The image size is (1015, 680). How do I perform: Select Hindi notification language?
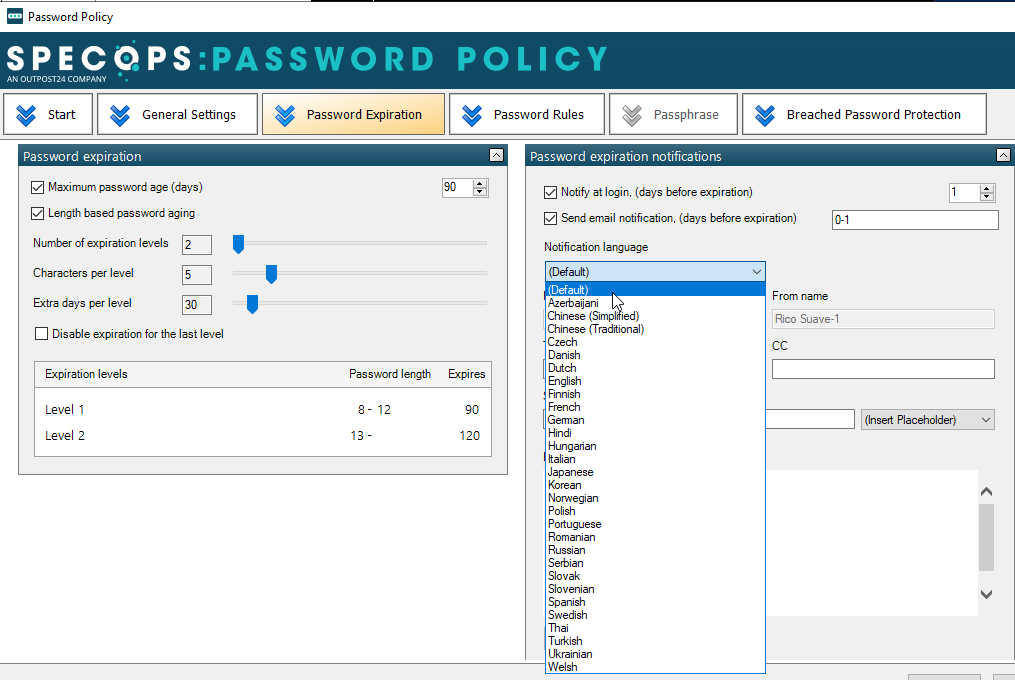[655, 433]
